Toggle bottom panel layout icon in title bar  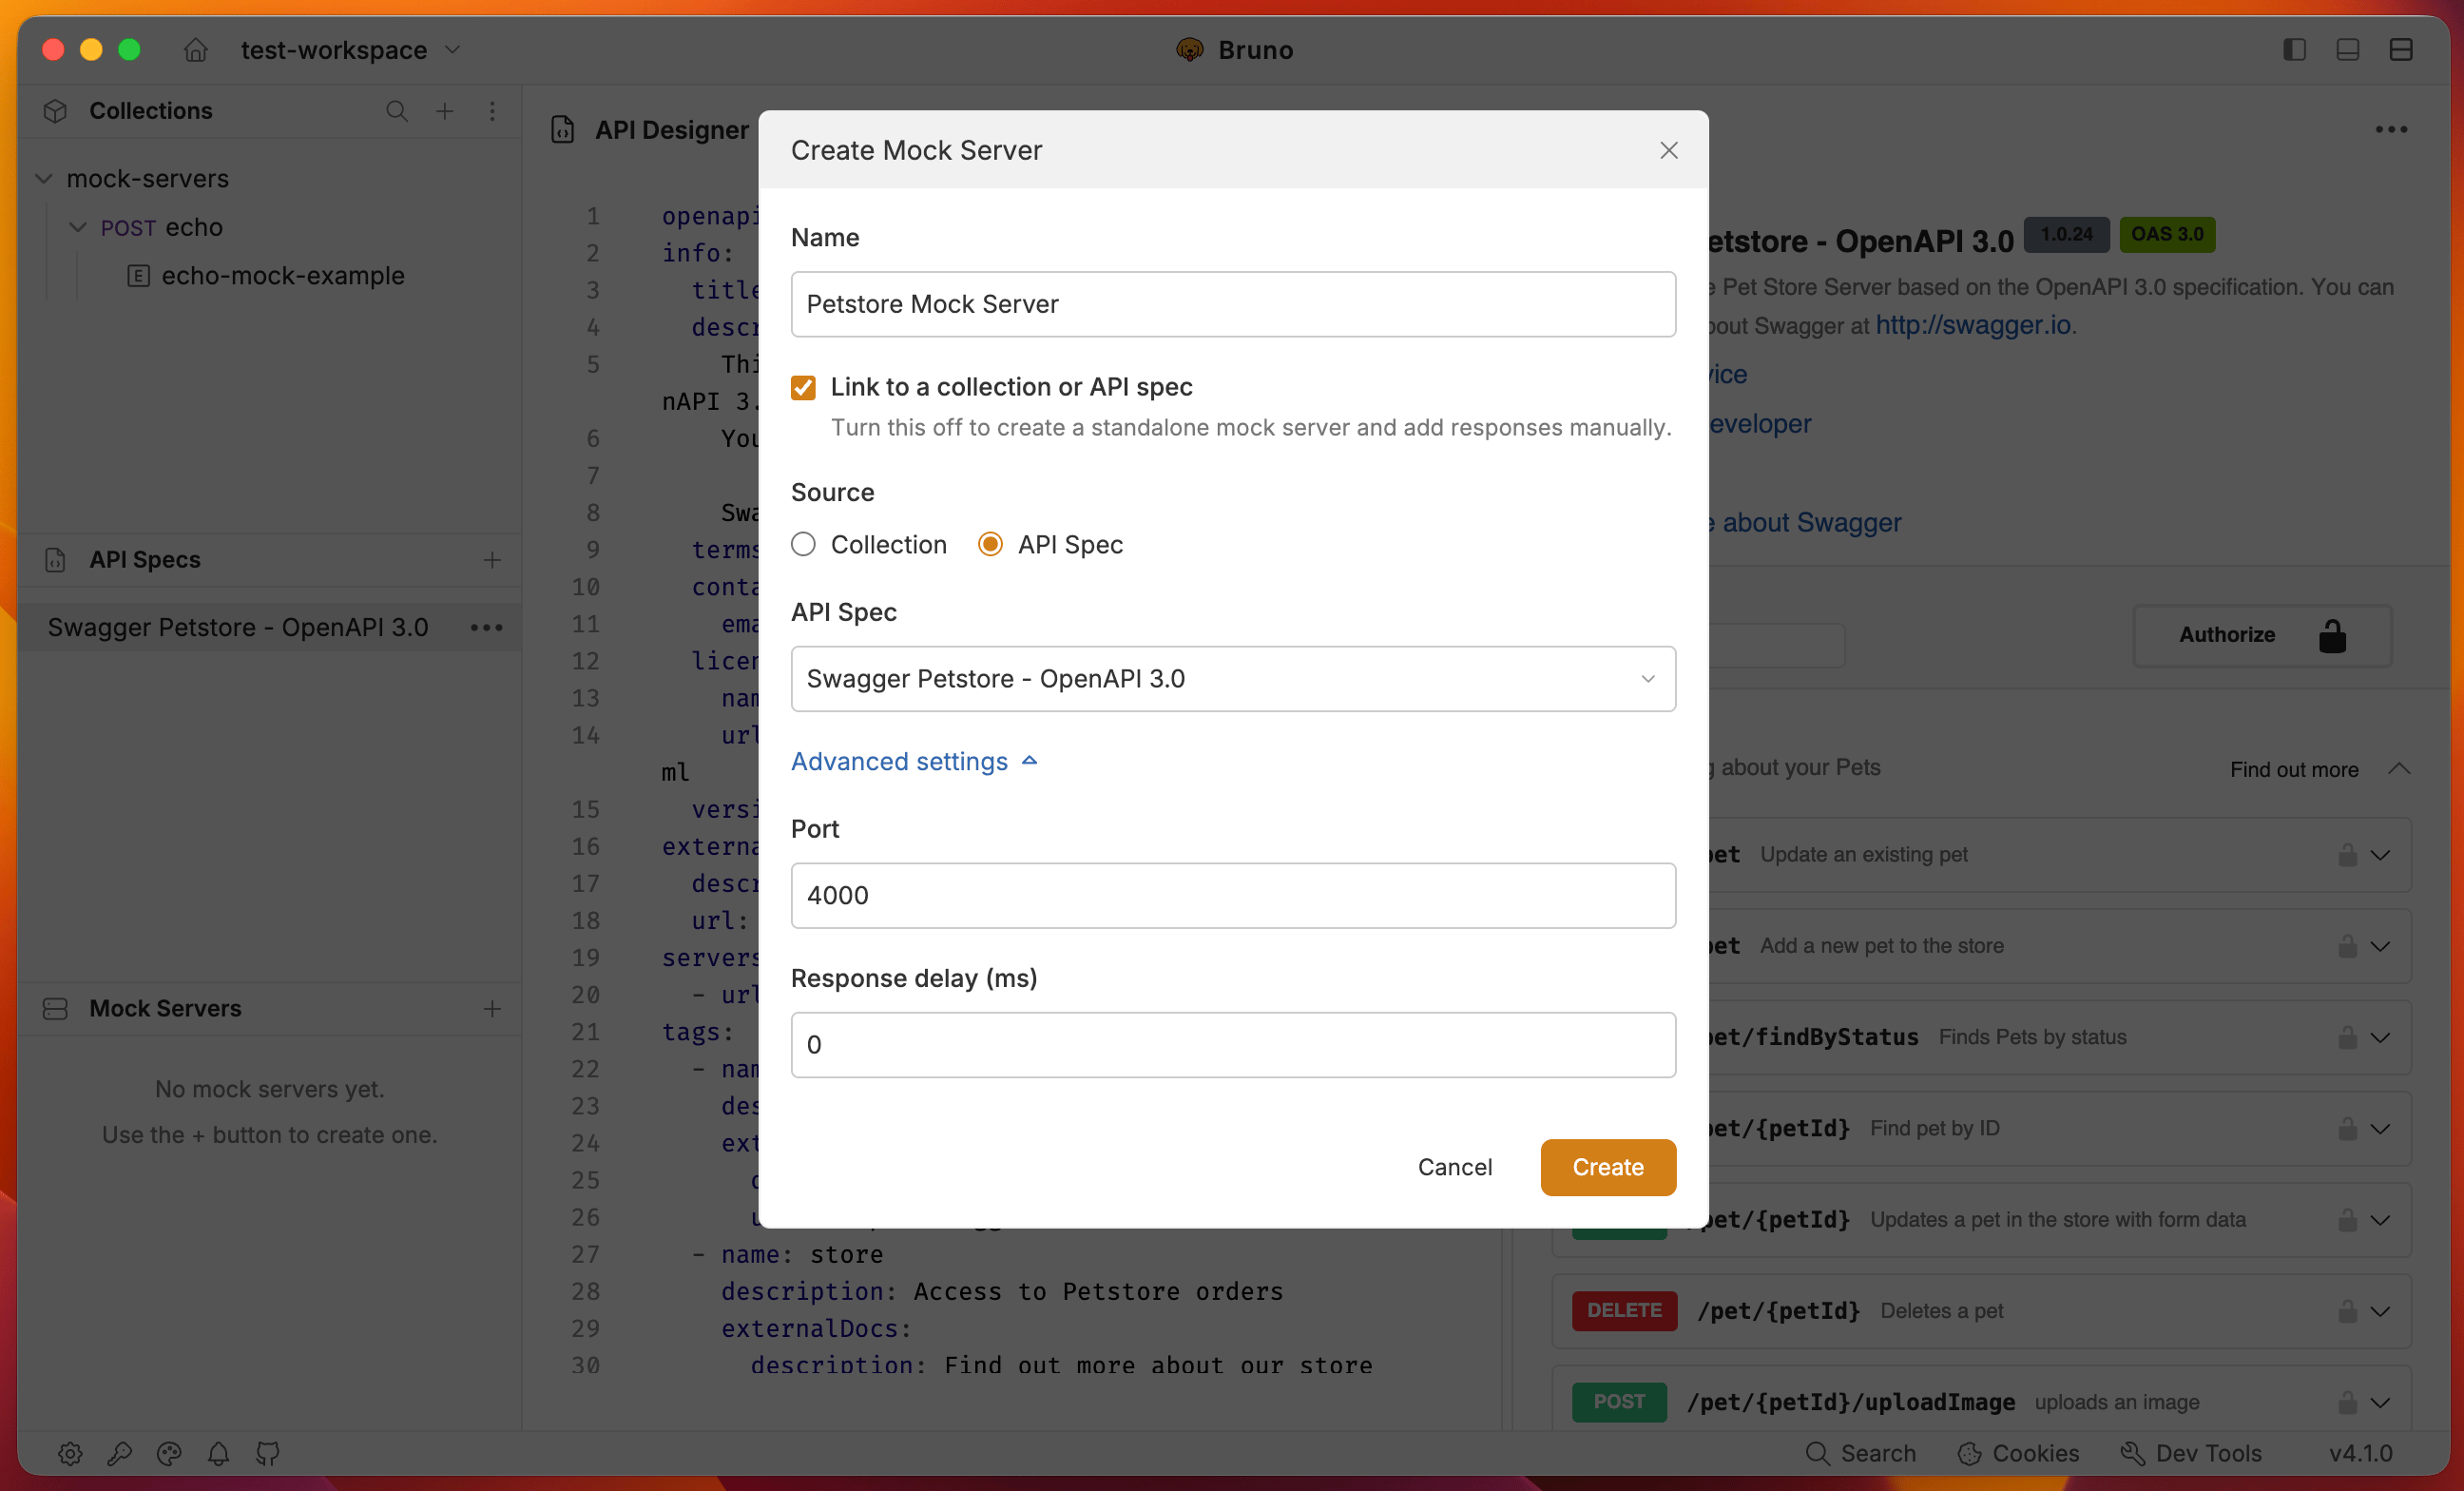click(x=2348, y=50)
